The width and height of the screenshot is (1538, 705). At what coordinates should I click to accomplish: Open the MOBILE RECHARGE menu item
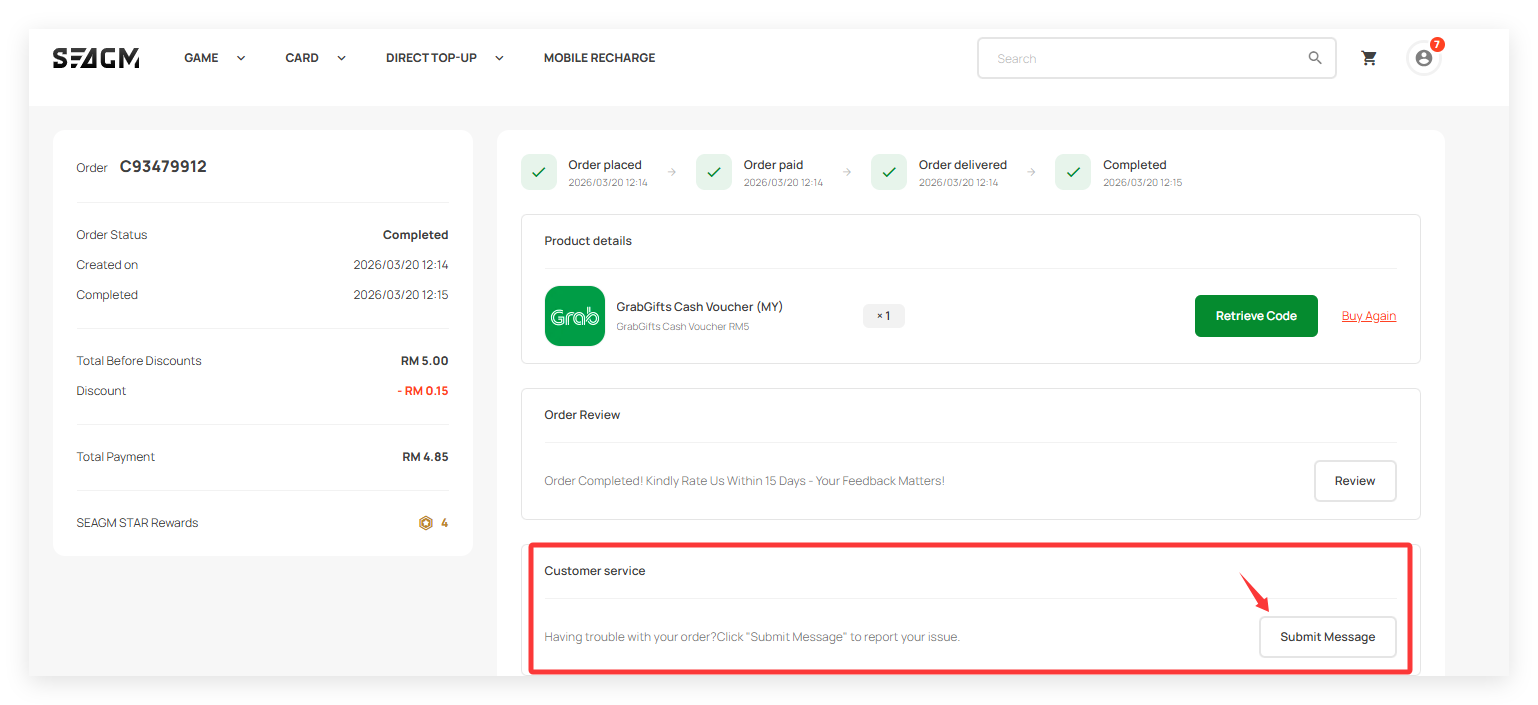click(x=599, y=58)
